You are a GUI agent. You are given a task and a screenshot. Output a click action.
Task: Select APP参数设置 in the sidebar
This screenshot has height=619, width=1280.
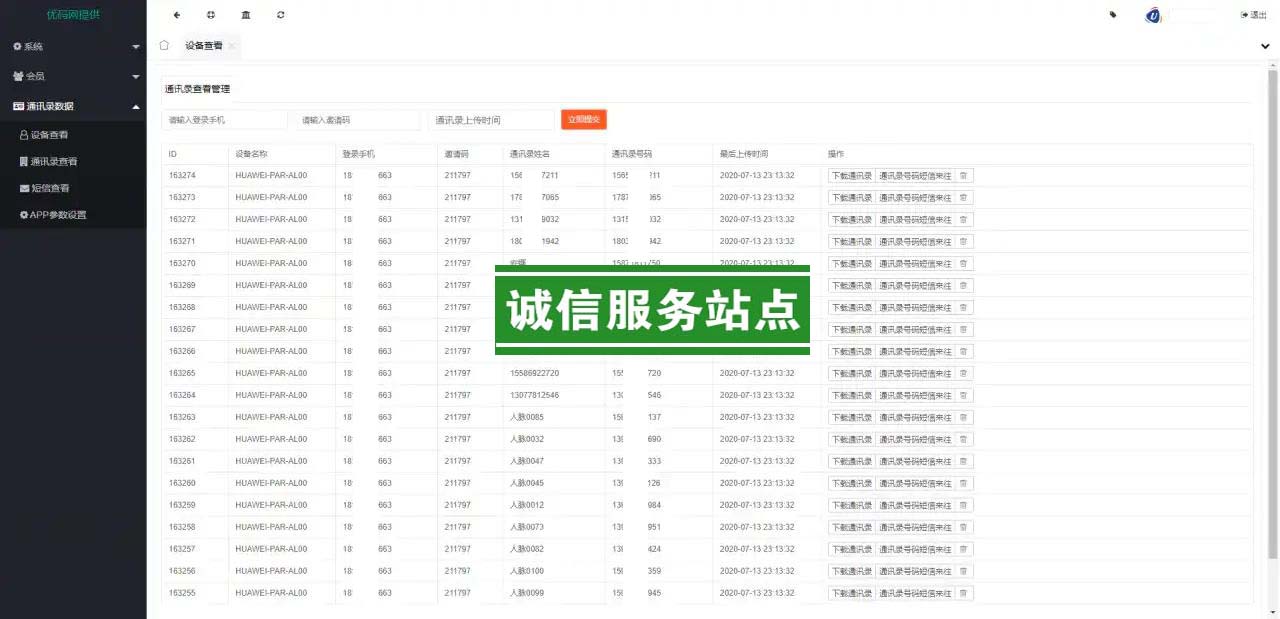tap(57, 215)
